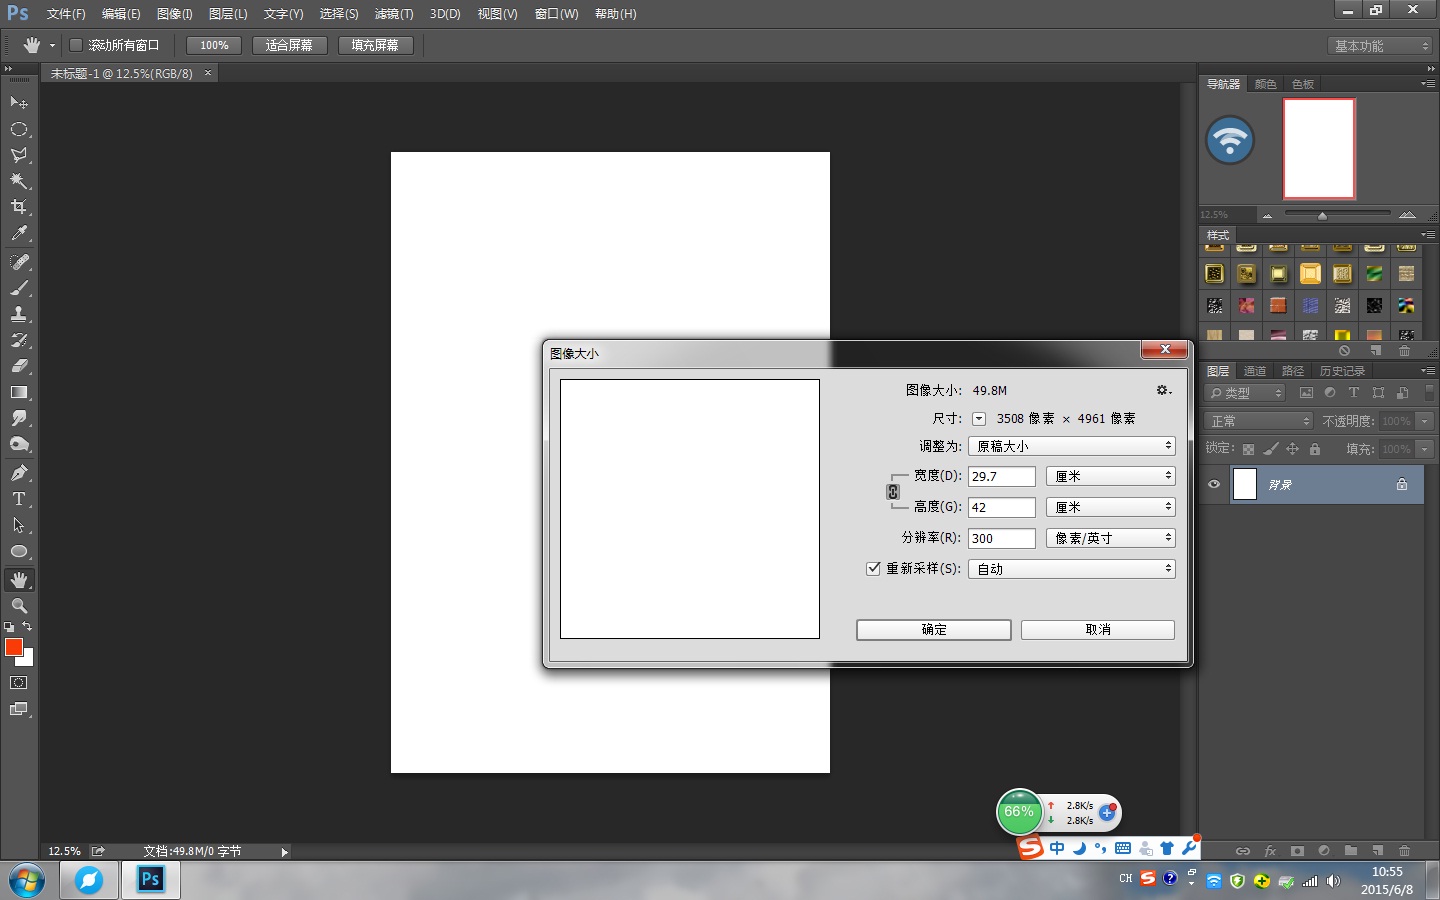
Task: Open the 调整为 preset dropdown
Action: (1071, 446)
